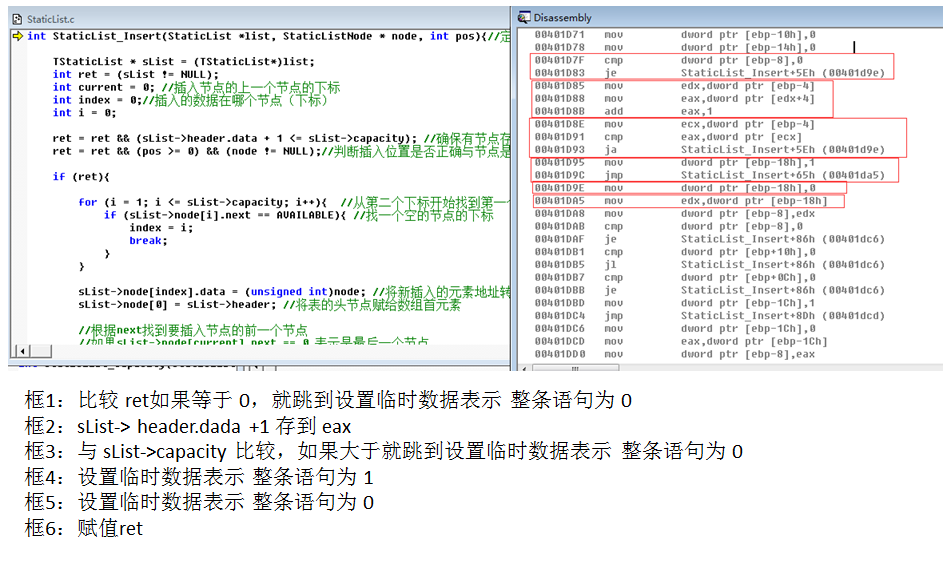Click the 'break;' statement

[148, 240]
